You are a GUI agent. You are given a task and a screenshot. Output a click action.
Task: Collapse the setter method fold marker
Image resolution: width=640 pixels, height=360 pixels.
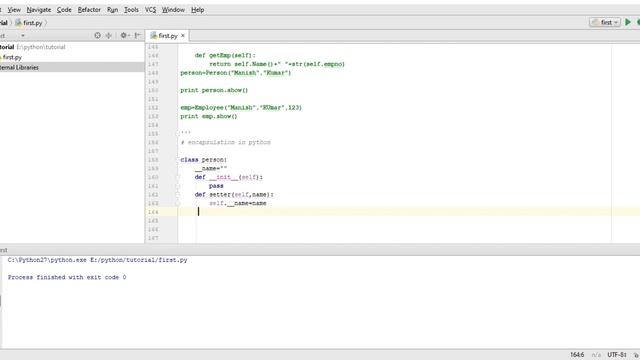(178, 195)
